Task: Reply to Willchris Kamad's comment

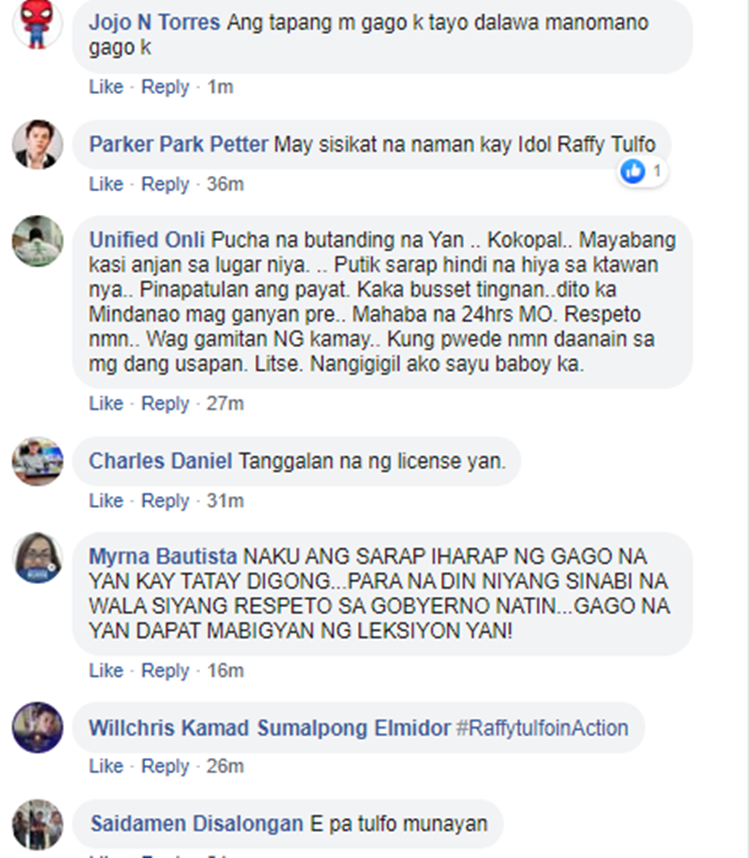Action: coord(165,766)
